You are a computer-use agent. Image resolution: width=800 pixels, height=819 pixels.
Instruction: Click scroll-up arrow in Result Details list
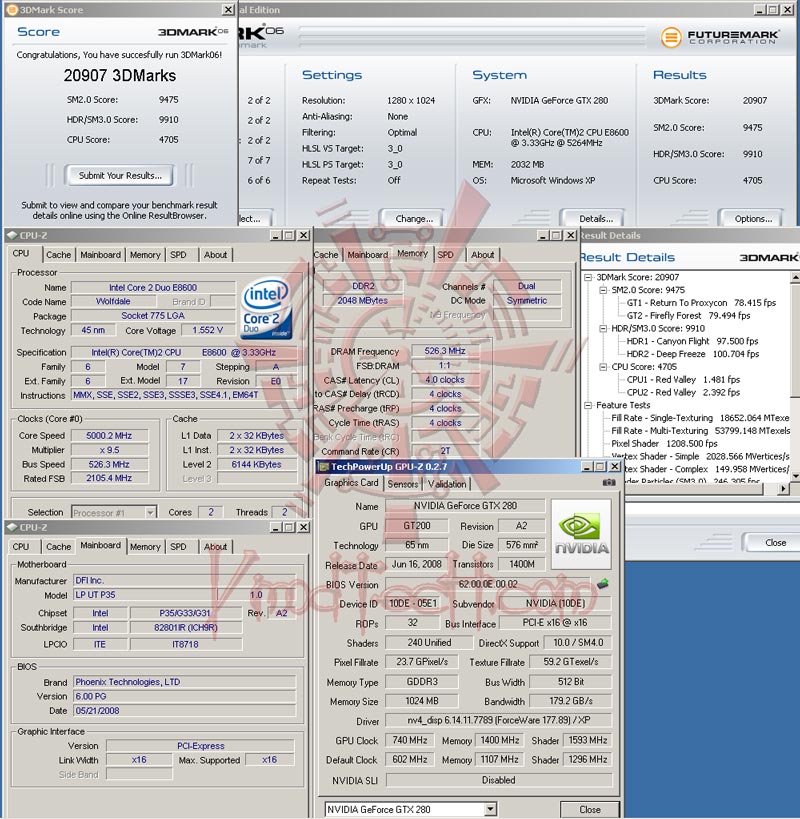pos(795,277)
